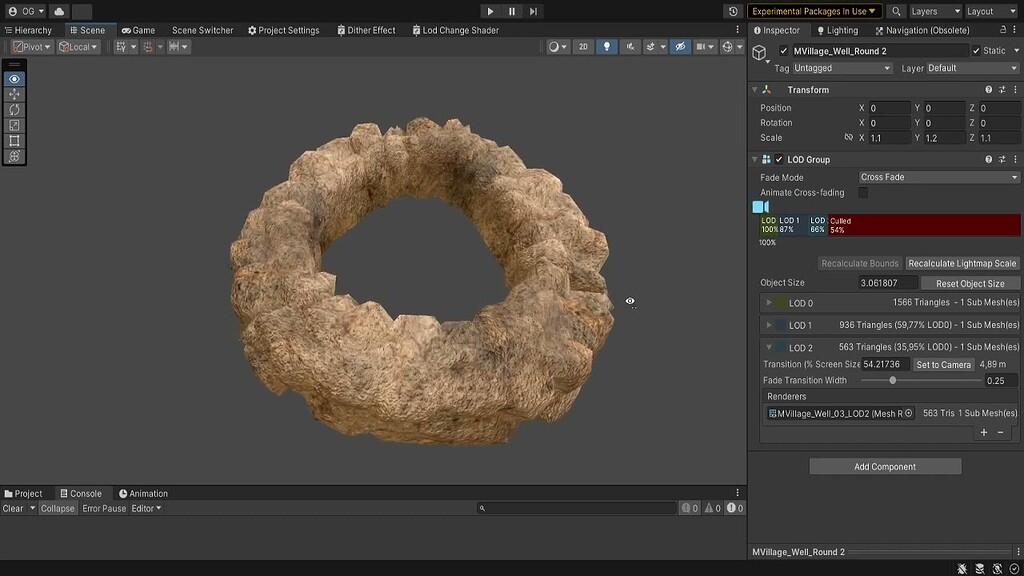This screenshot has width=1024, height=576.
Task: Toggle Scene view lighting with the bulb icon
Action: point(606,46)
